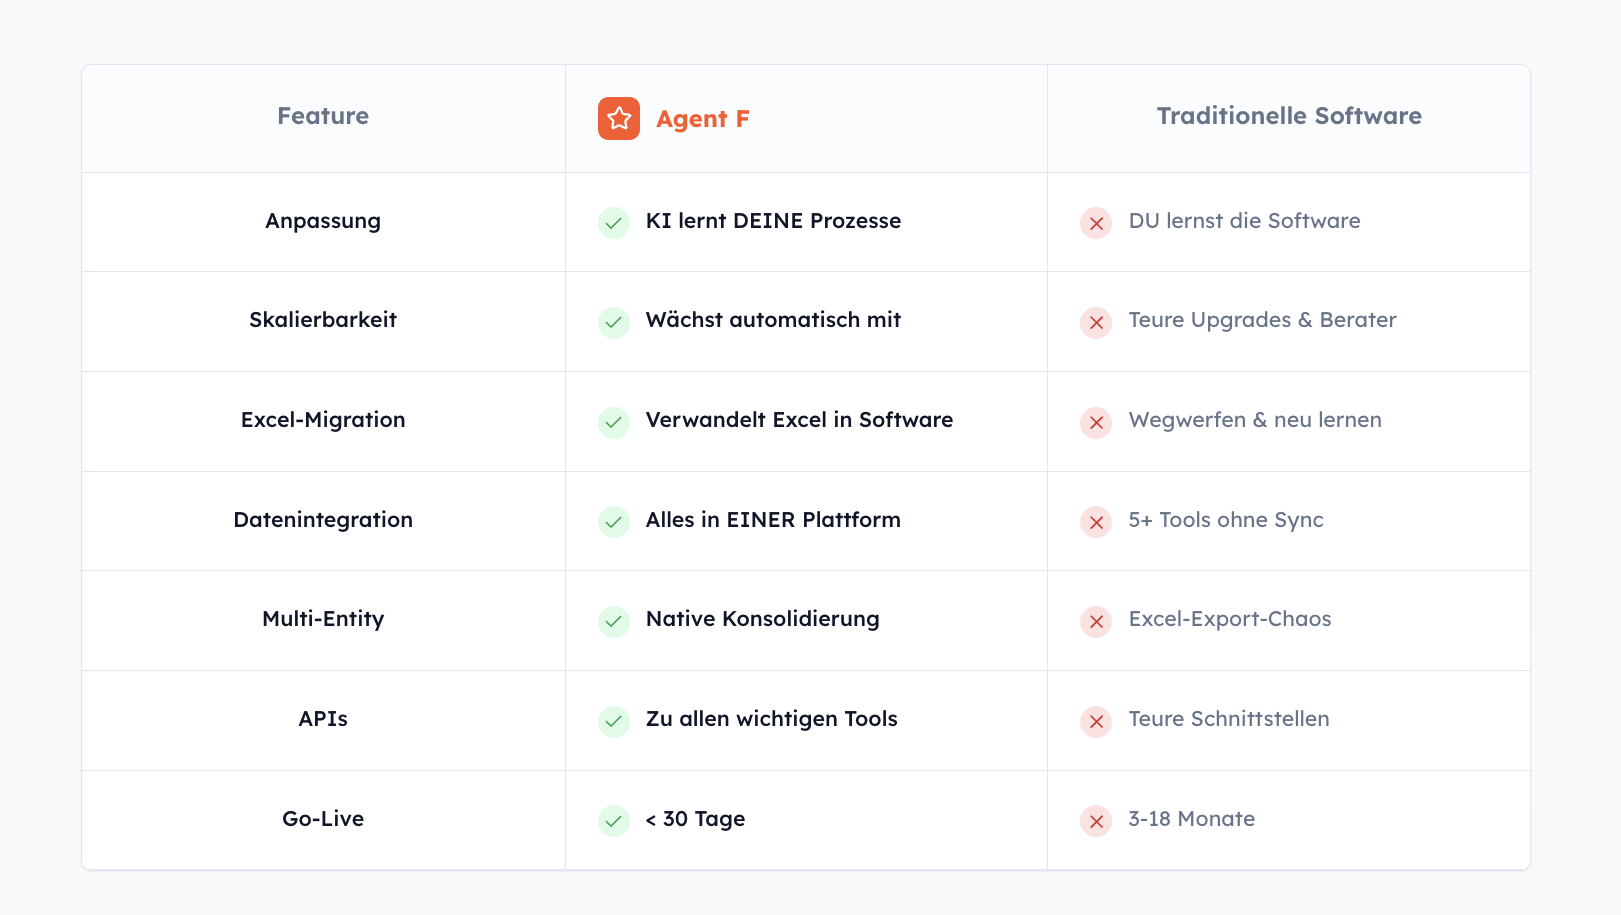Click the Go-Live feature label
1621x915 pixels.
(323, 819)
